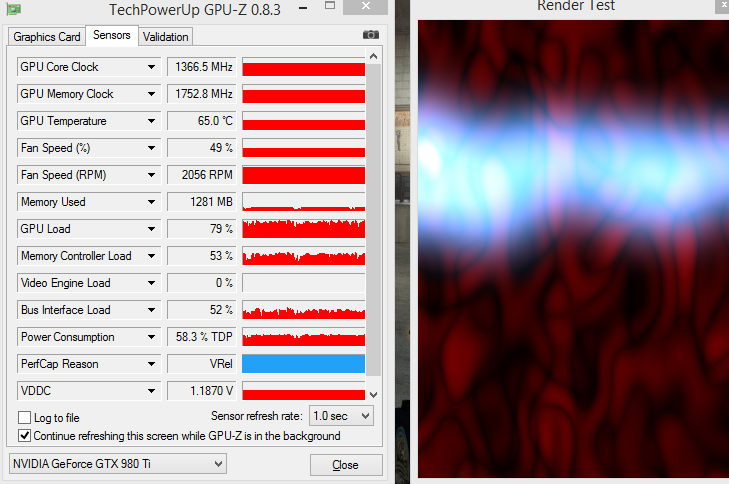Click the VRel PerfCap value
Image resolution: width=729 pixels, height=484 pixels.
(x=202, y=364)
